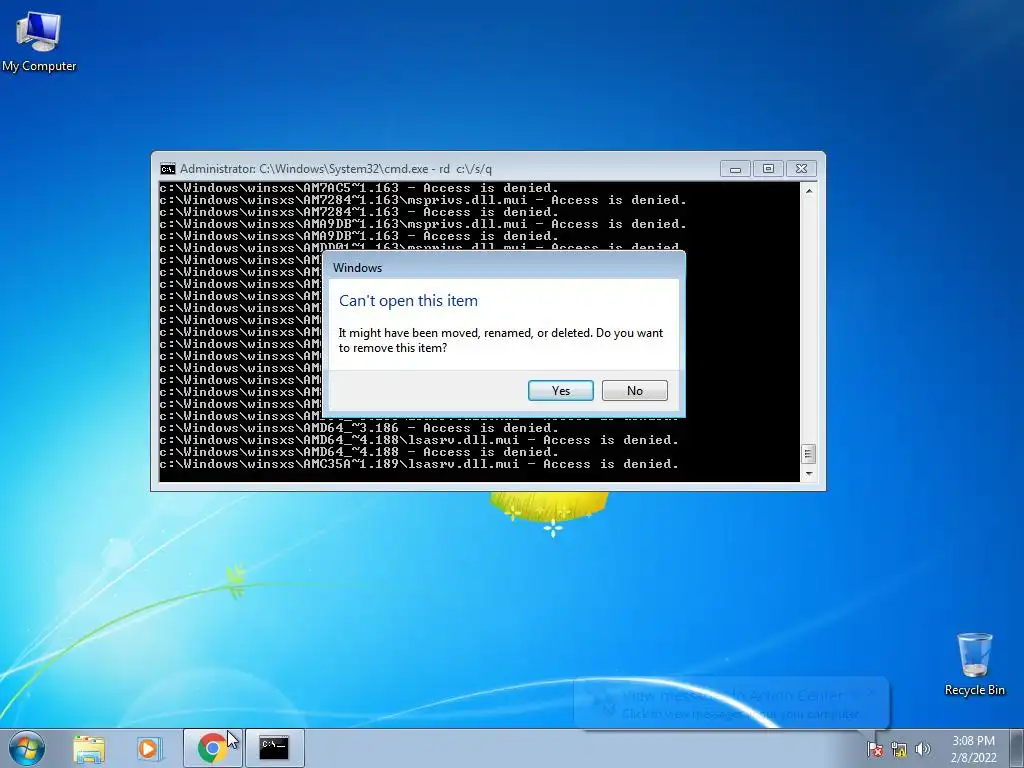The height and width of the screenshot is (768, 1024).
Task: Launch Windows Media Player from taskbar
Action: pyautogui.click(x=149, y=748)
